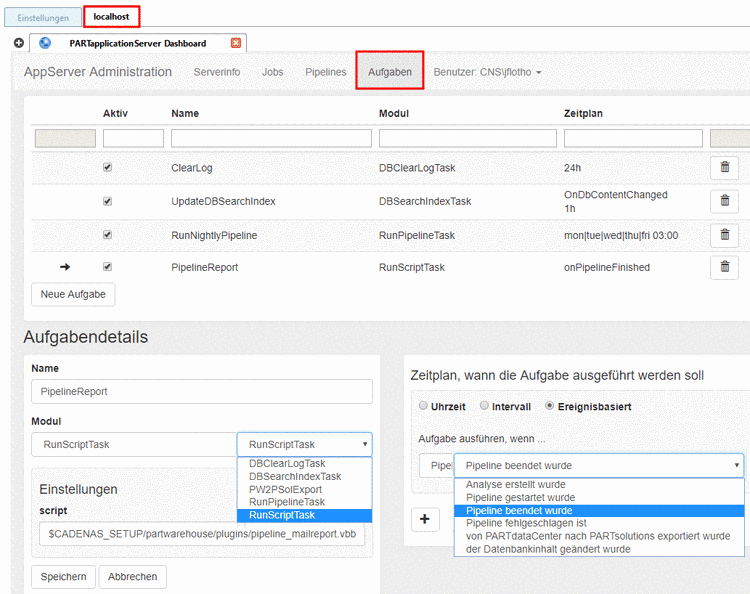
Task: Close the PARTapplicationServer Dashboard tab
Action: 236,43
